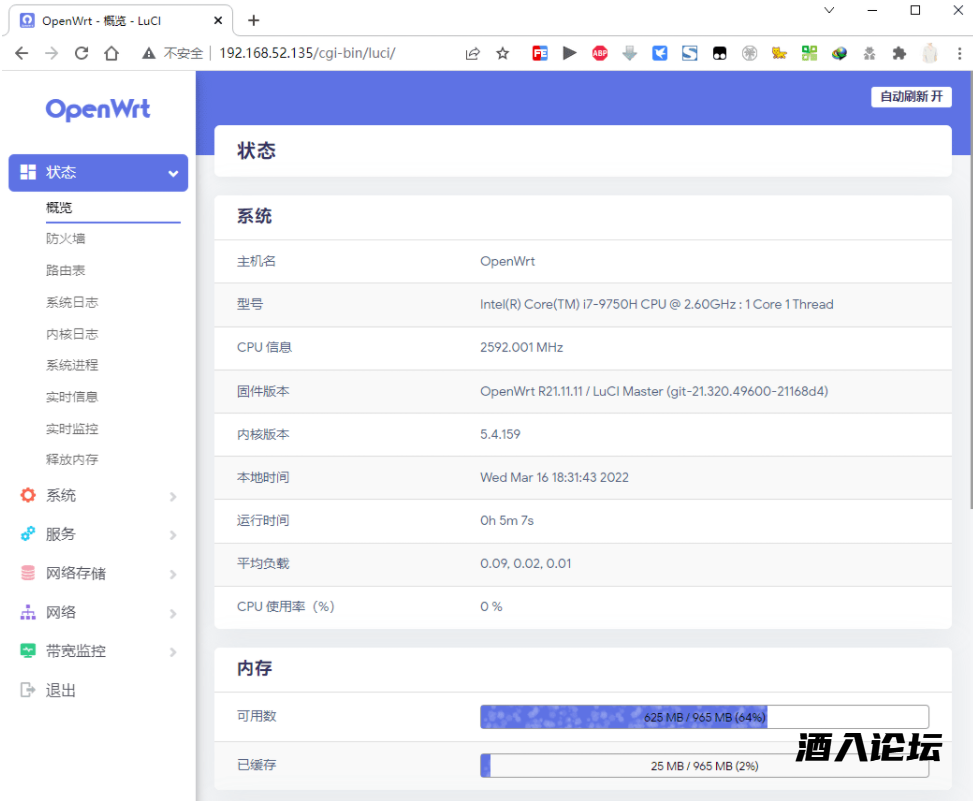Click the browser forward arrow
Viewport: 973px width, 801px height.
pyautogui.click(x=52, y=53)
